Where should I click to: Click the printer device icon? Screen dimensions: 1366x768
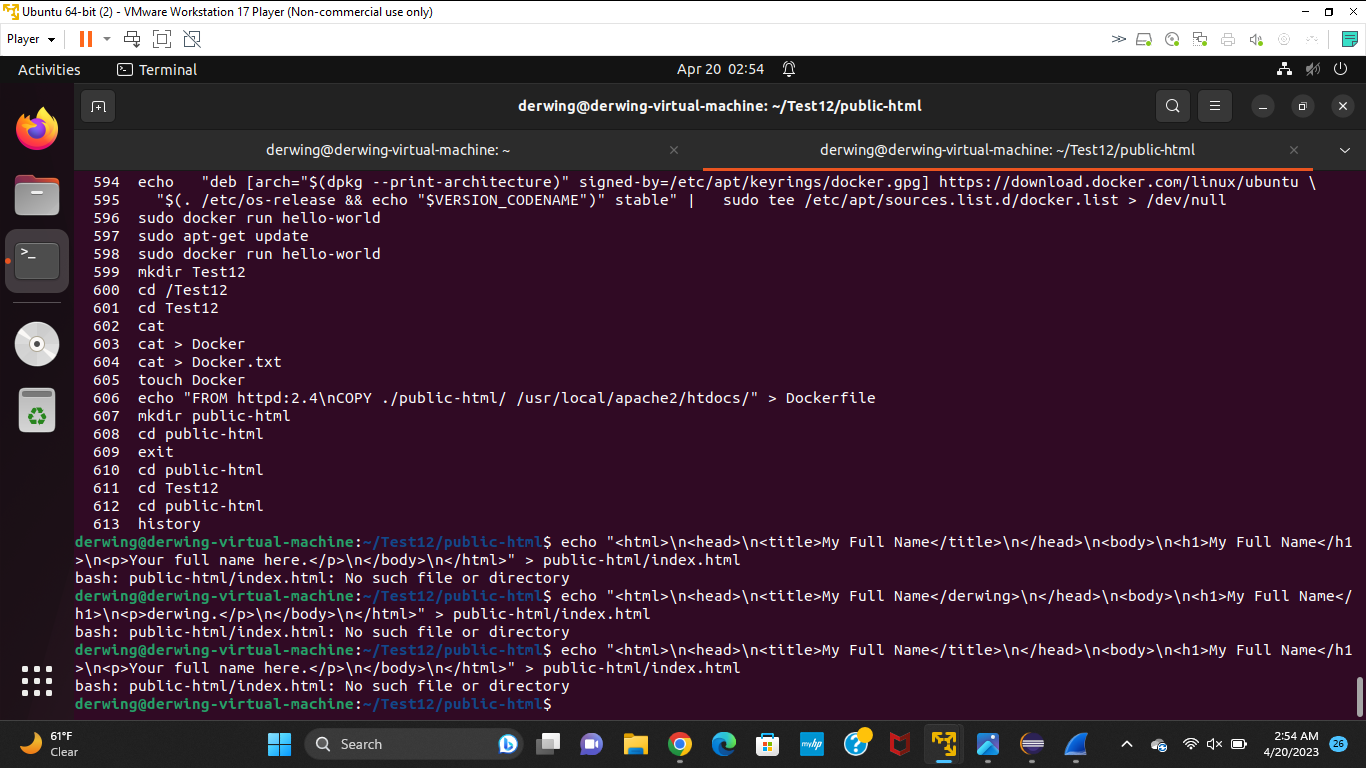coord(1227,39)
